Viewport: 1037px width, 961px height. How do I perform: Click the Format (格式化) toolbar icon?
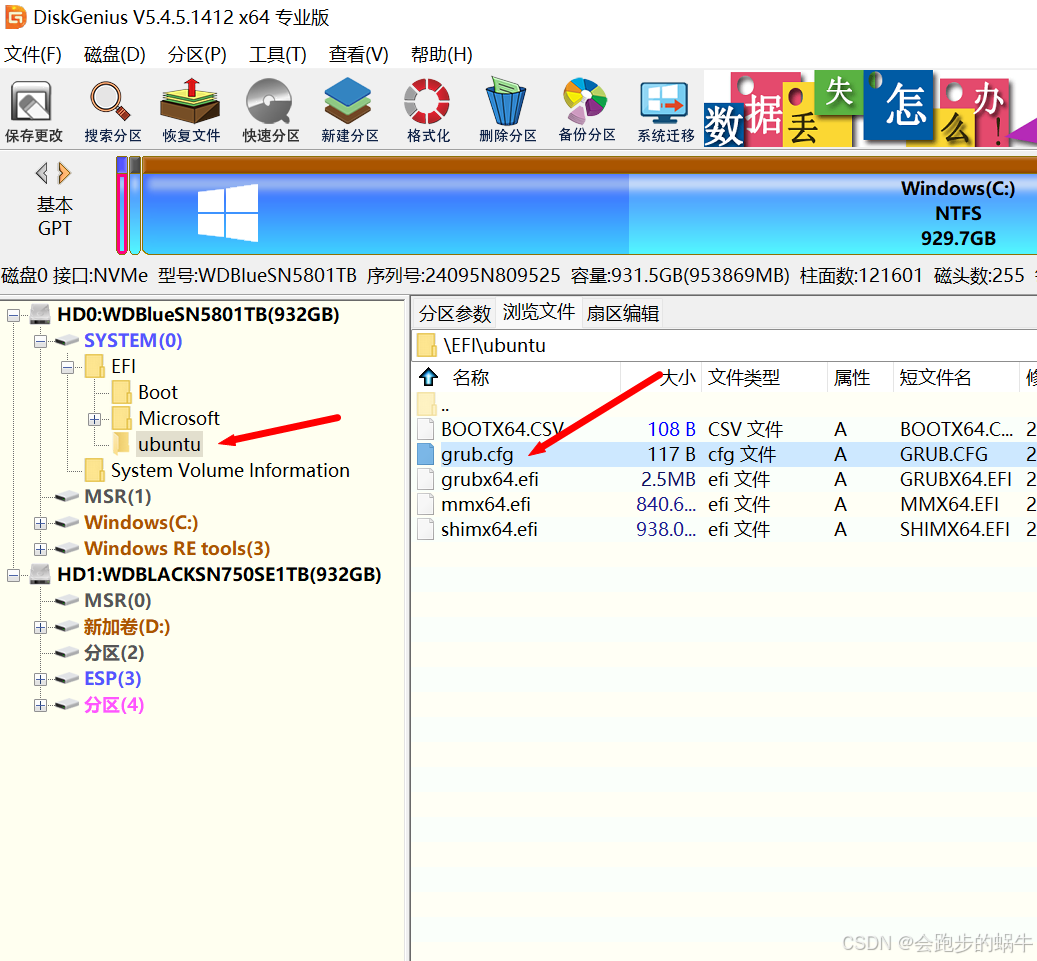428,110
